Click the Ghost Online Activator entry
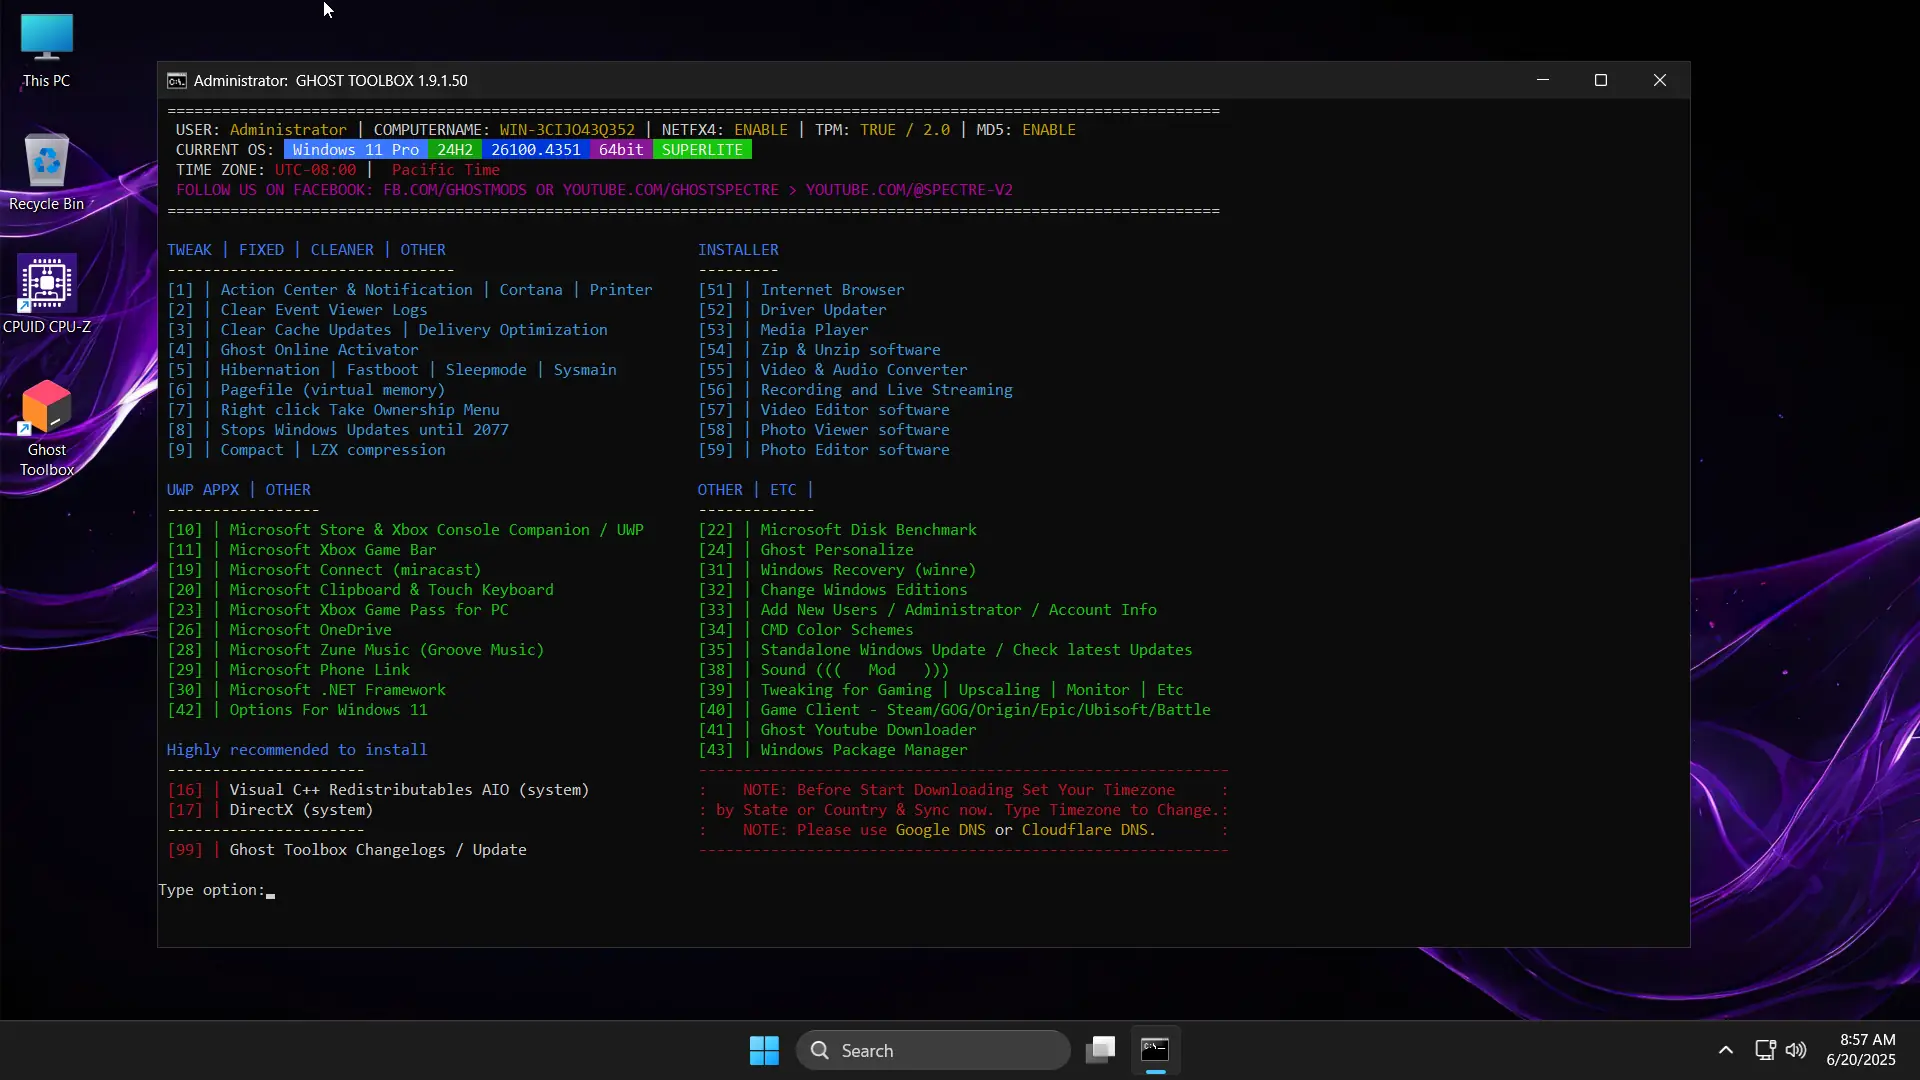Screen dimensions: 1920x1080 tap(319, 350)
